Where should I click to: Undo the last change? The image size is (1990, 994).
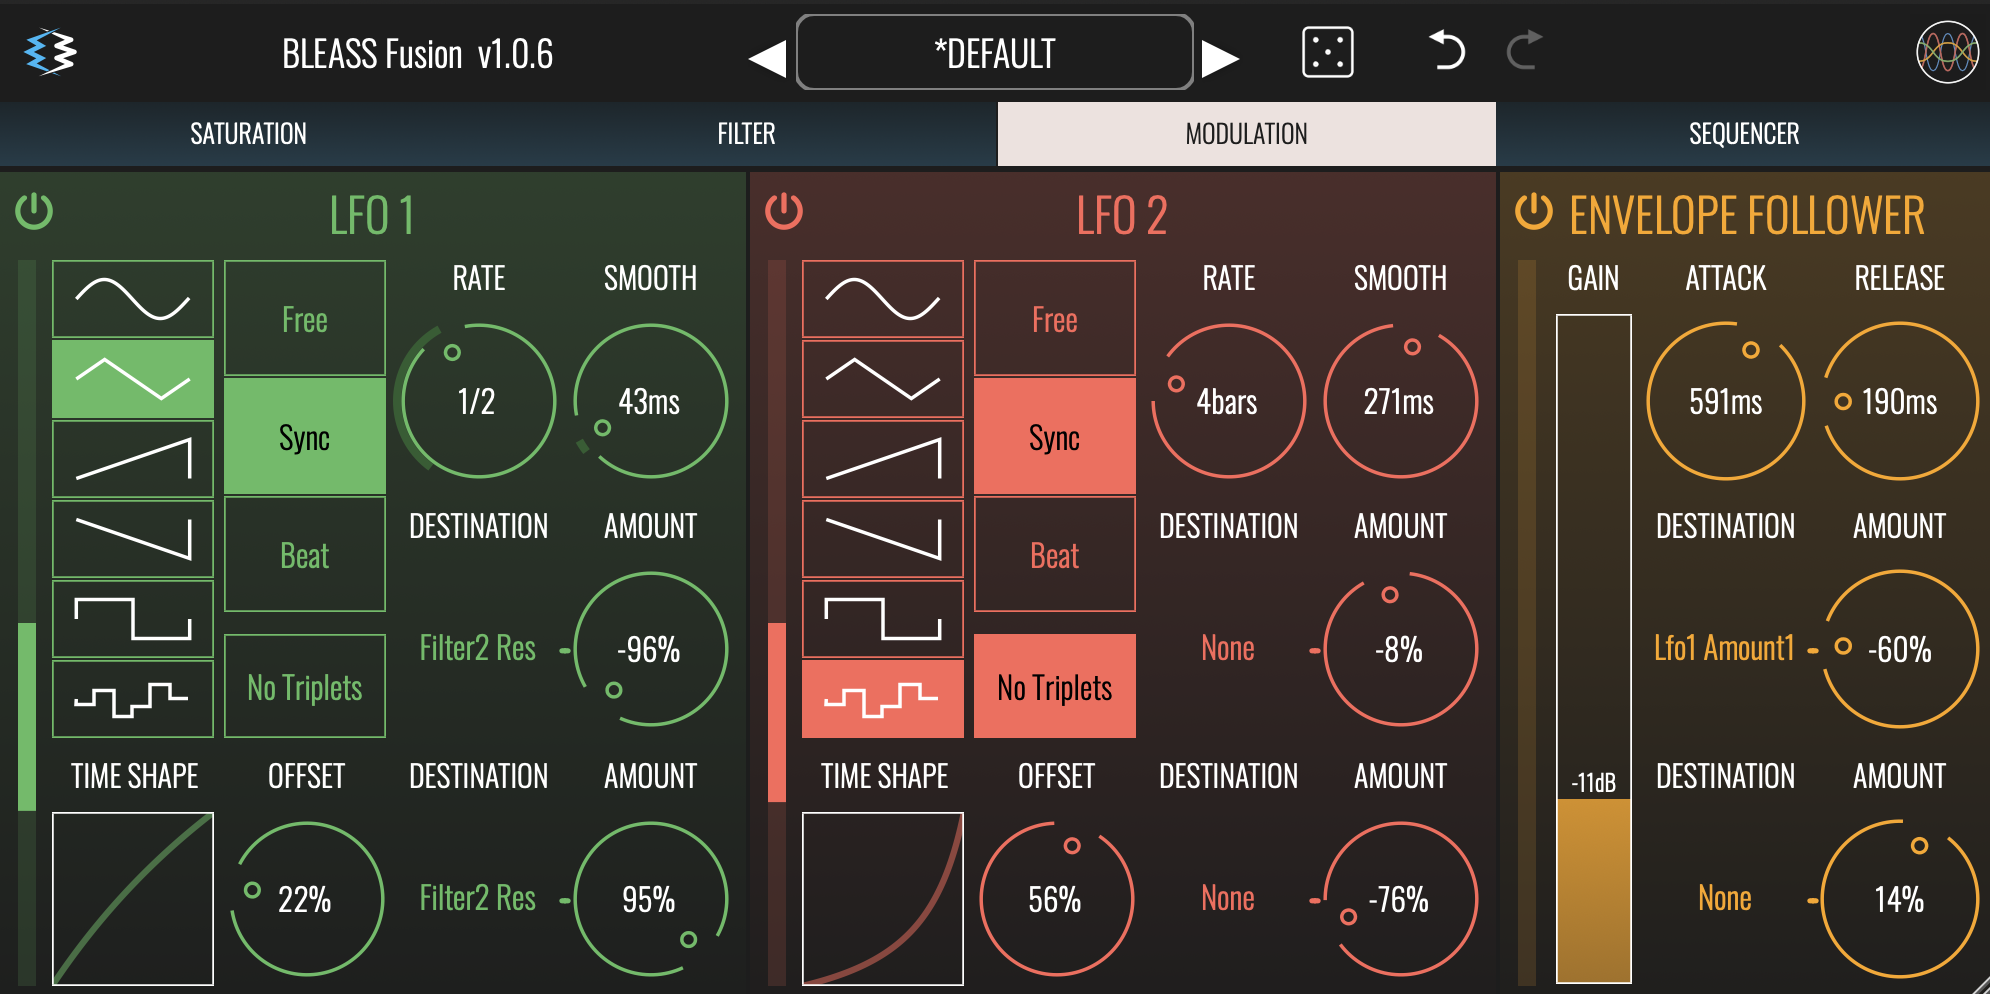tap(1447, 50)
